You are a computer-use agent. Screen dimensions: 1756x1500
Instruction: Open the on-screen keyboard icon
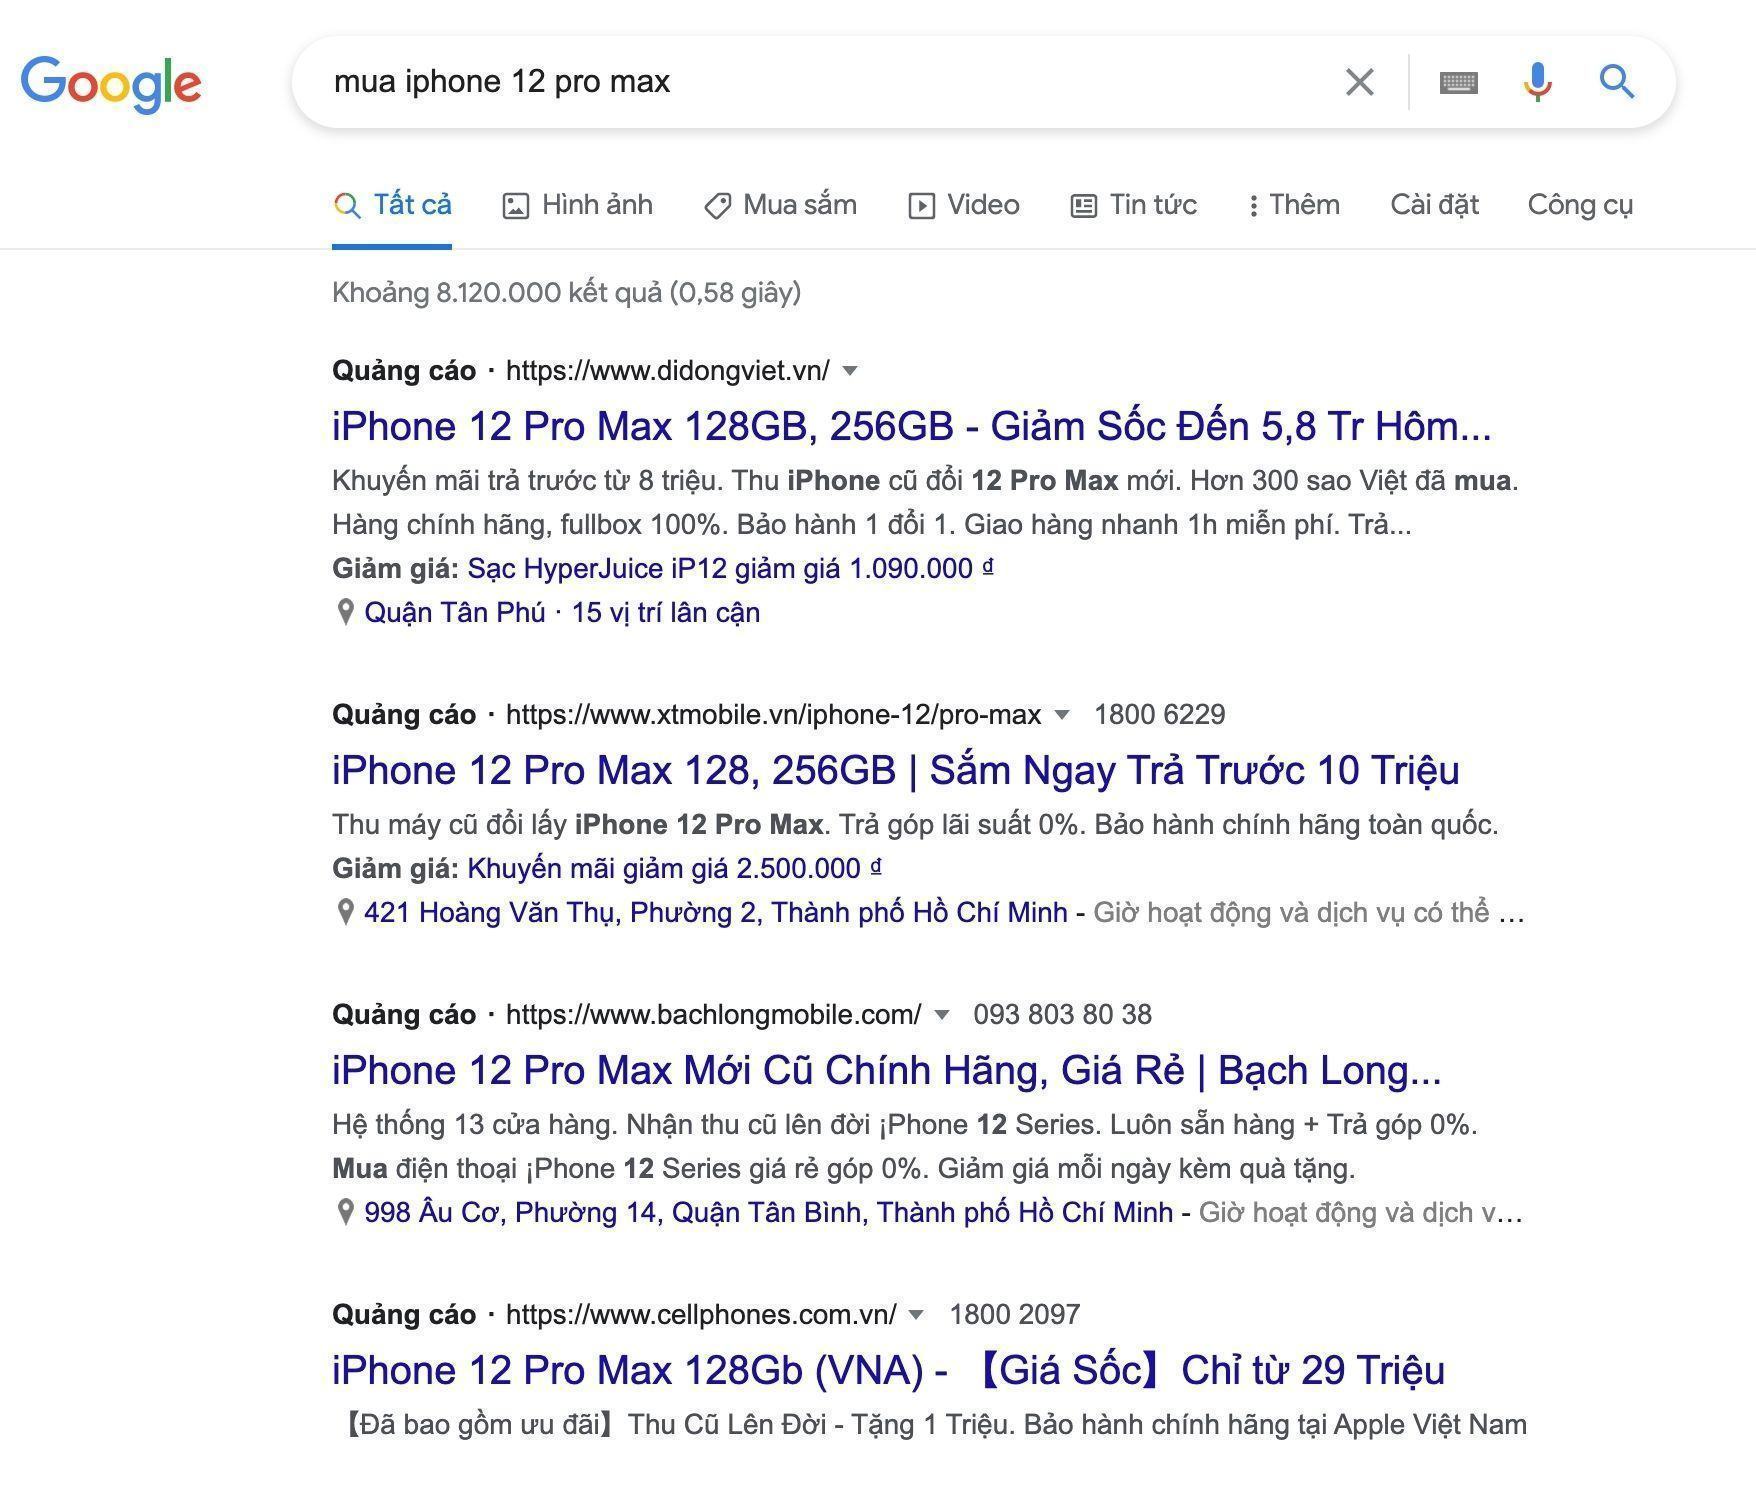1459,82
